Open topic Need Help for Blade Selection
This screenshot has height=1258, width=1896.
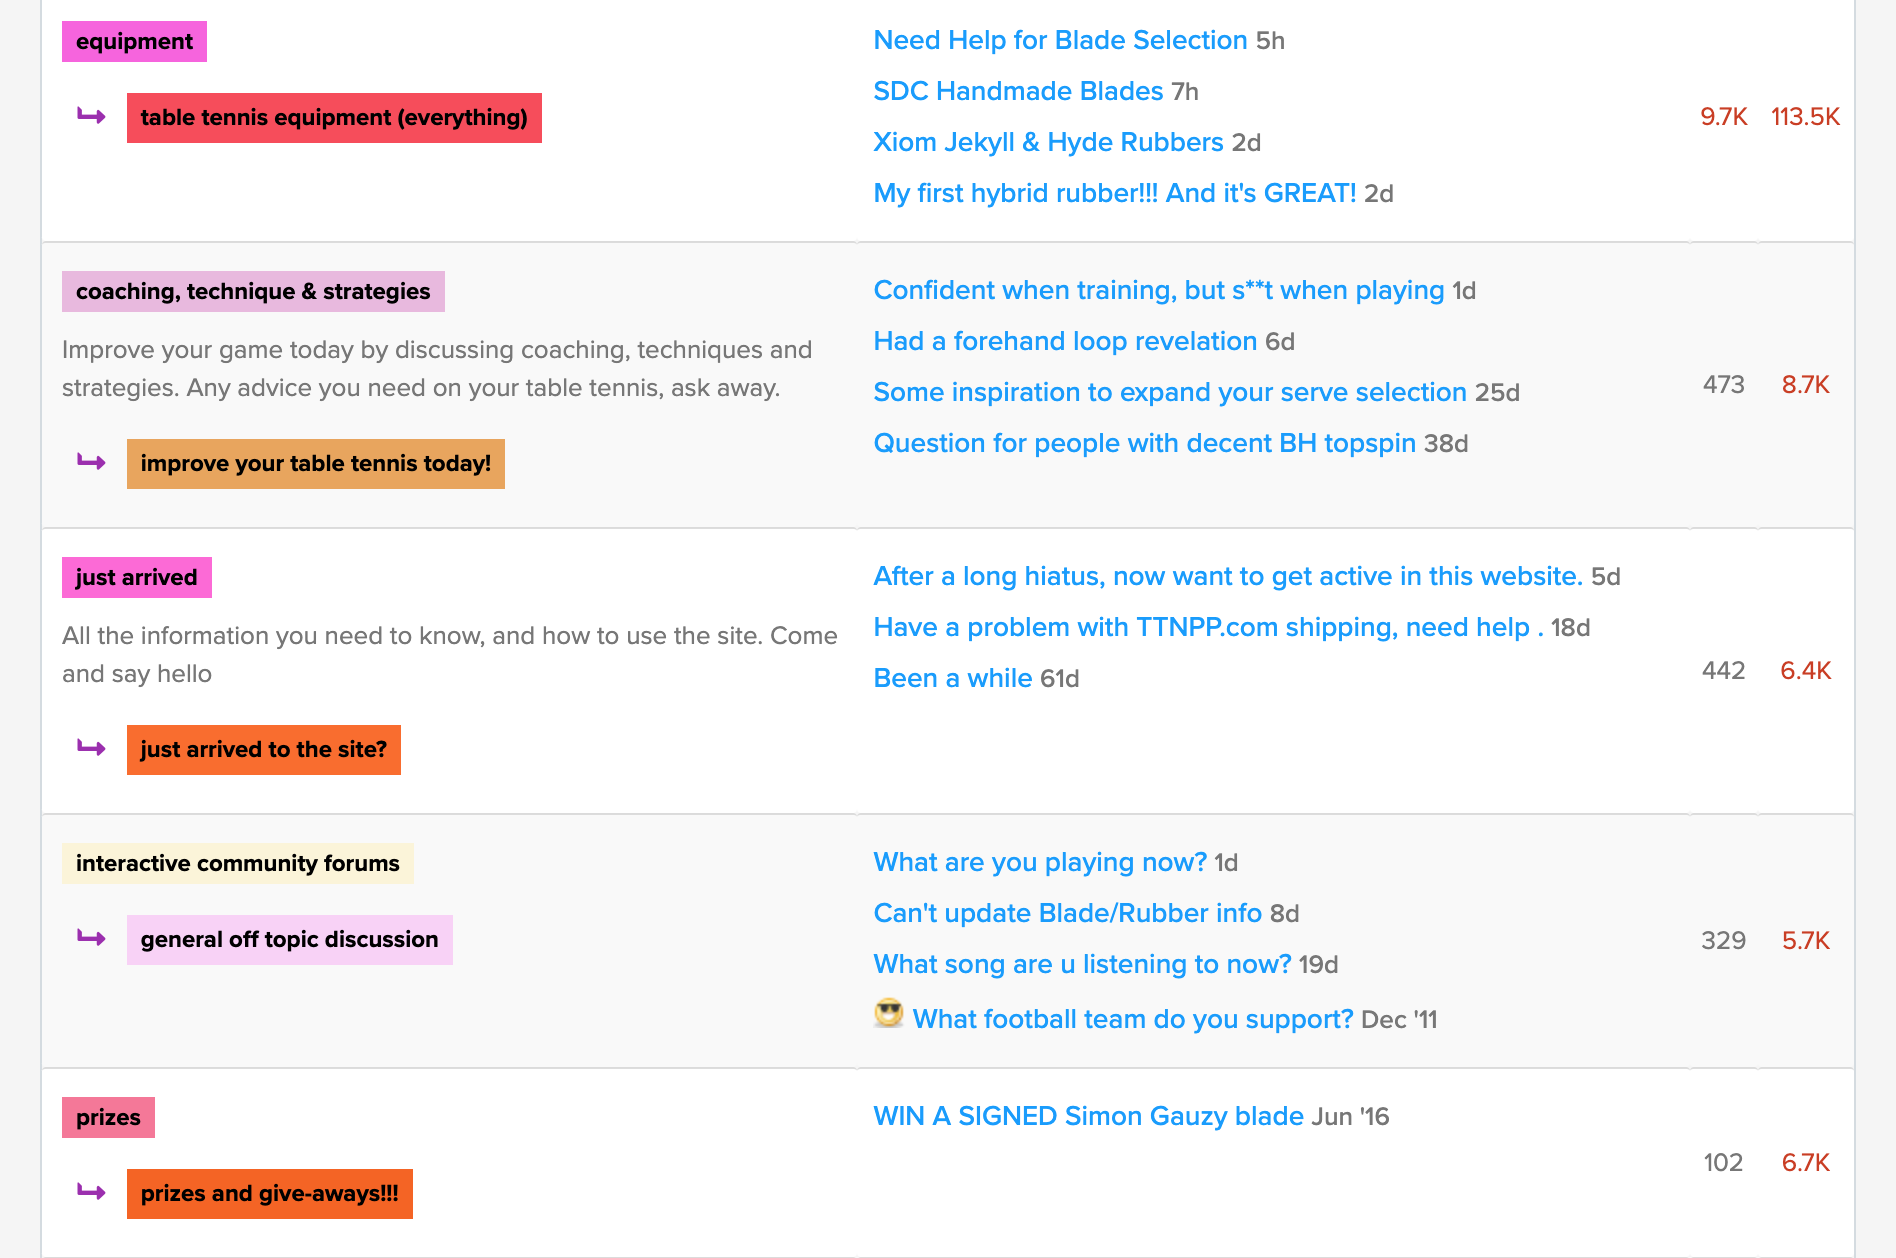pyautogui.click(x=1060, y=40)
